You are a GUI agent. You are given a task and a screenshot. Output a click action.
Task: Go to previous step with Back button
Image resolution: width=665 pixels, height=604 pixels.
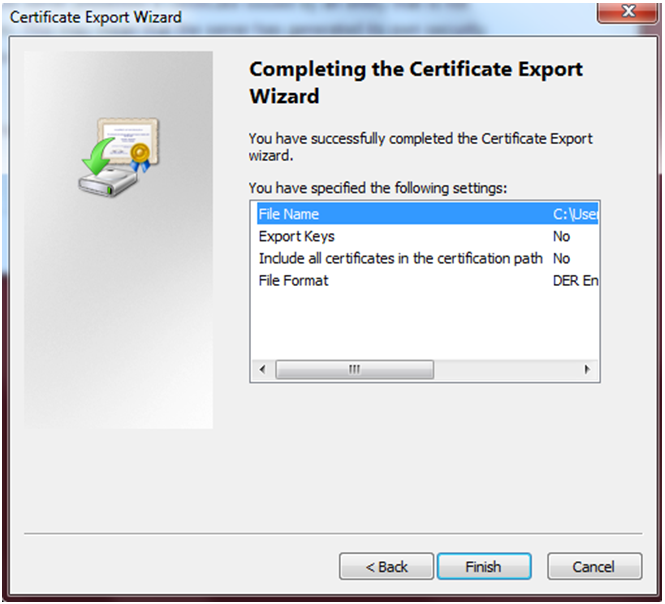pyautogui.click(x=386, y=566)
